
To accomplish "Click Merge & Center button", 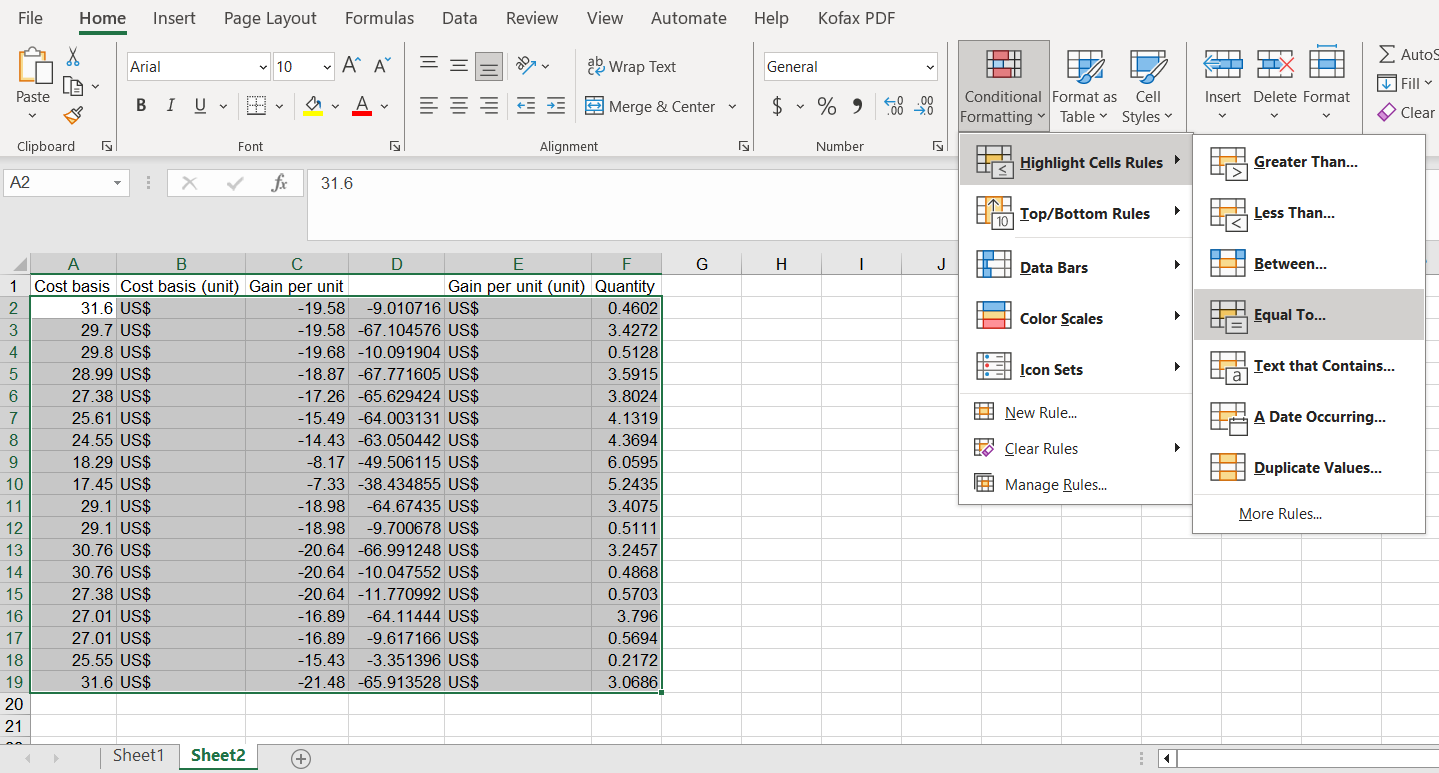I will pyautogui.click(x=650, y=106).
